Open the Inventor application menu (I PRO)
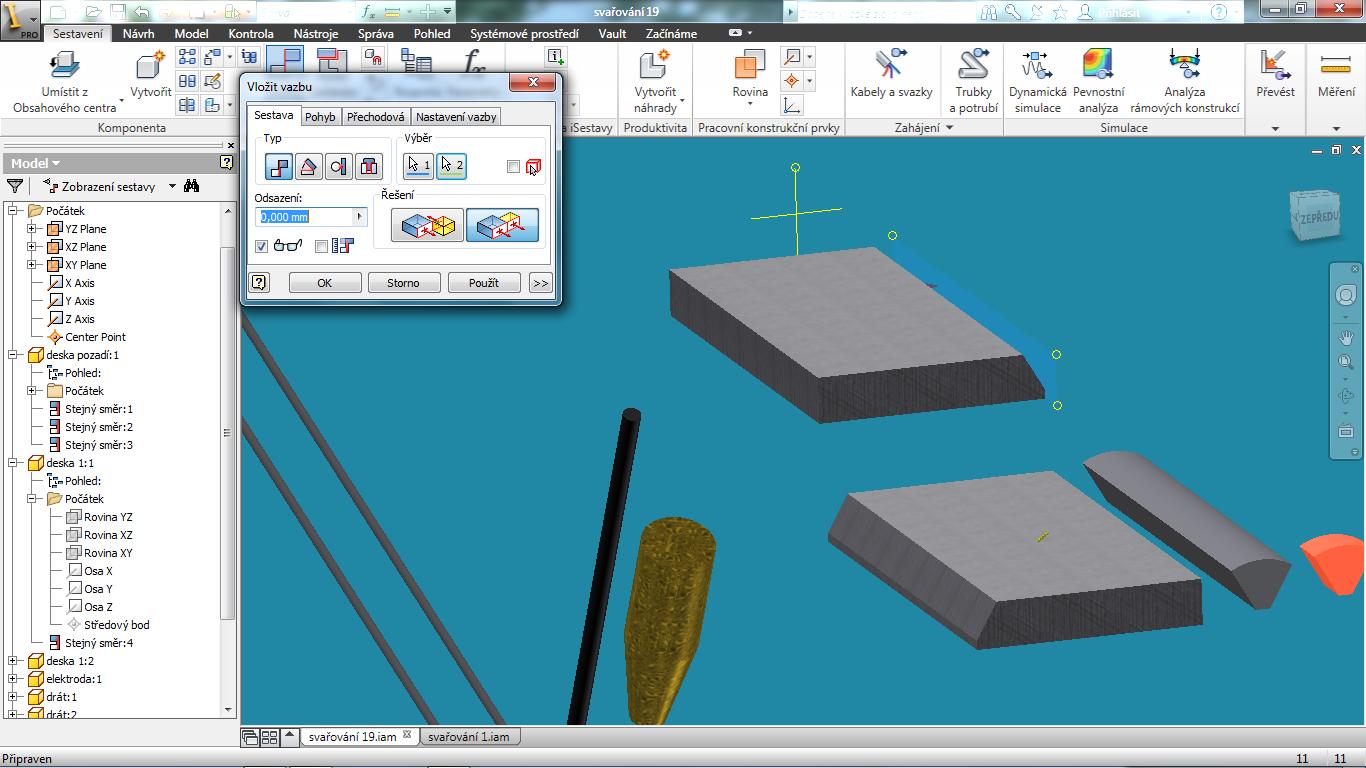The width and height of the screenshot is (1366, 768). click(19, 21)
